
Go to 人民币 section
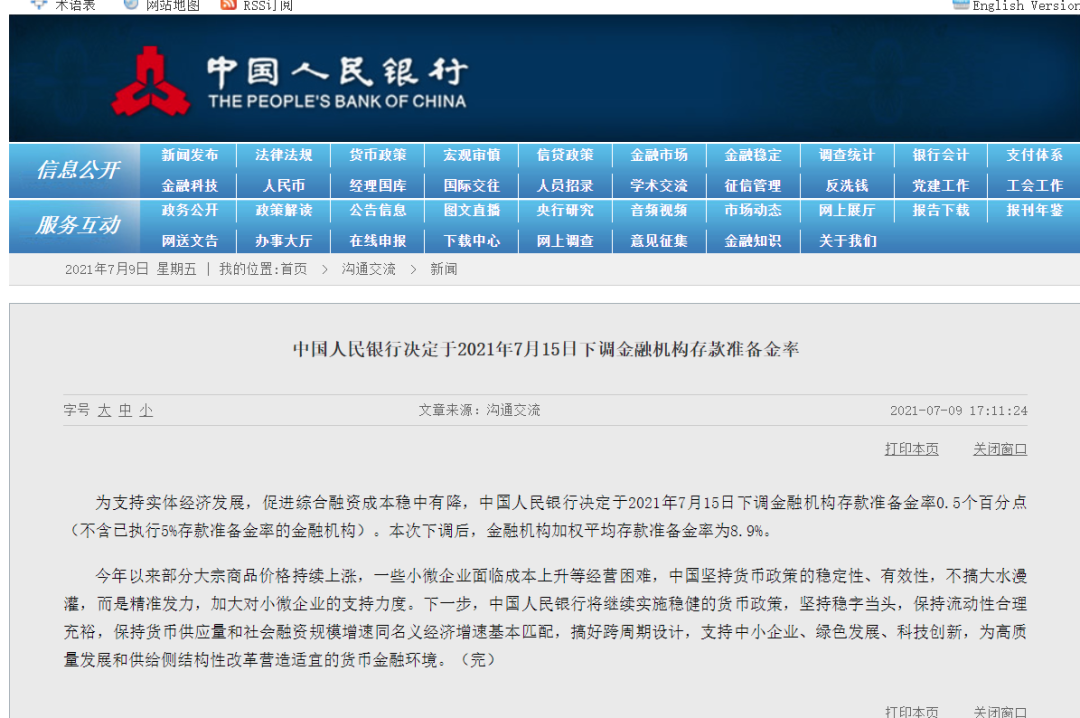coord(284,185)
